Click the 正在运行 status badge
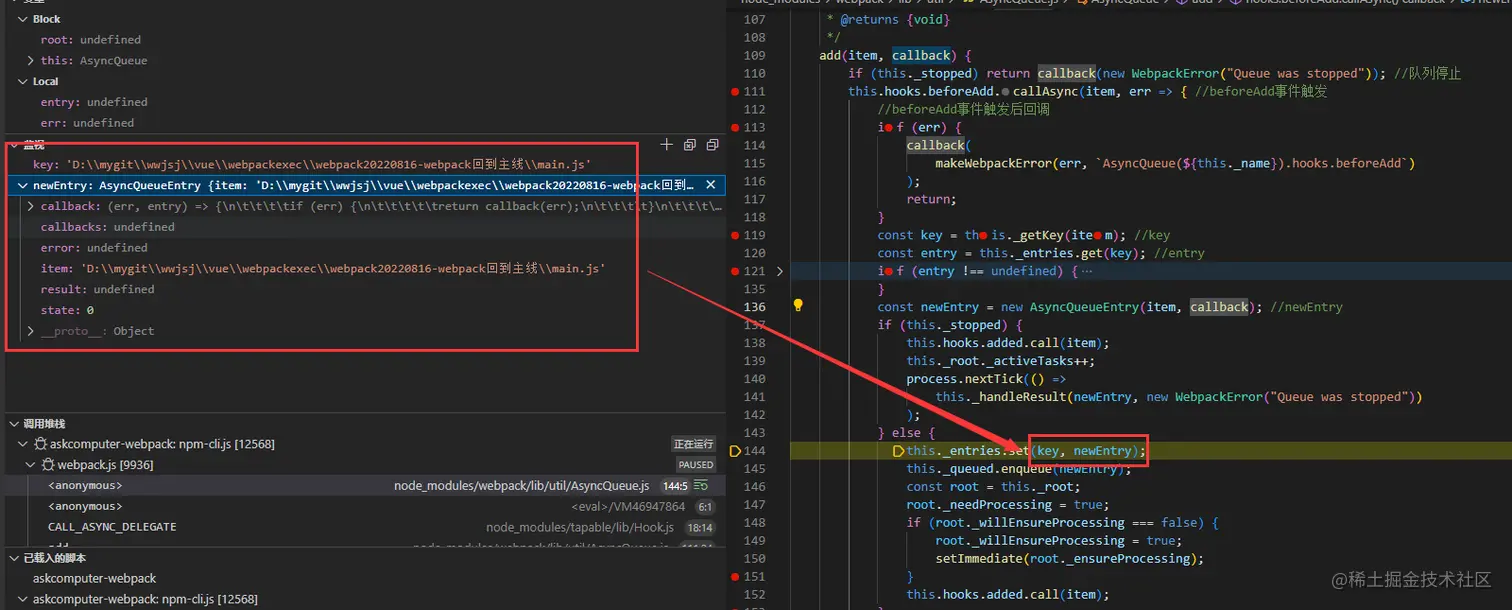Image resolution: width=1512 pixels, height=610 pixels. 694,444
